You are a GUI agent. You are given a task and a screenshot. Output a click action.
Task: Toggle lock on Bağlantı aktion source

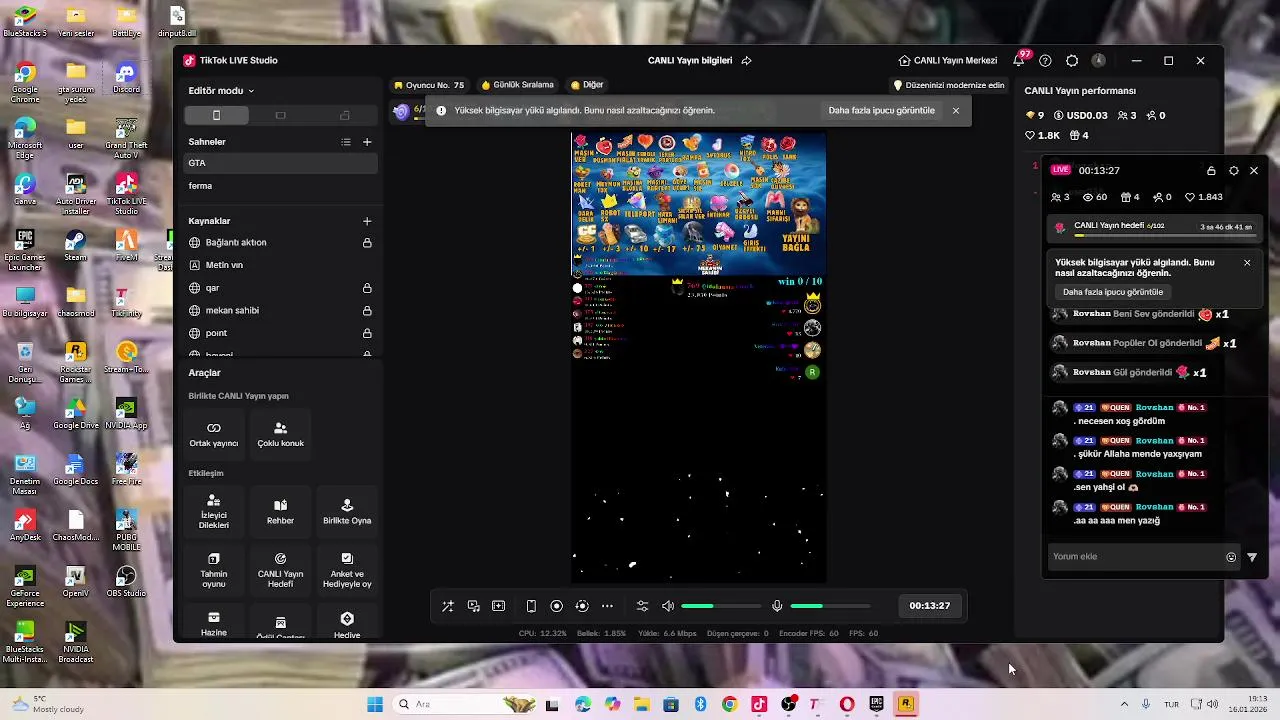click(367, 243)
